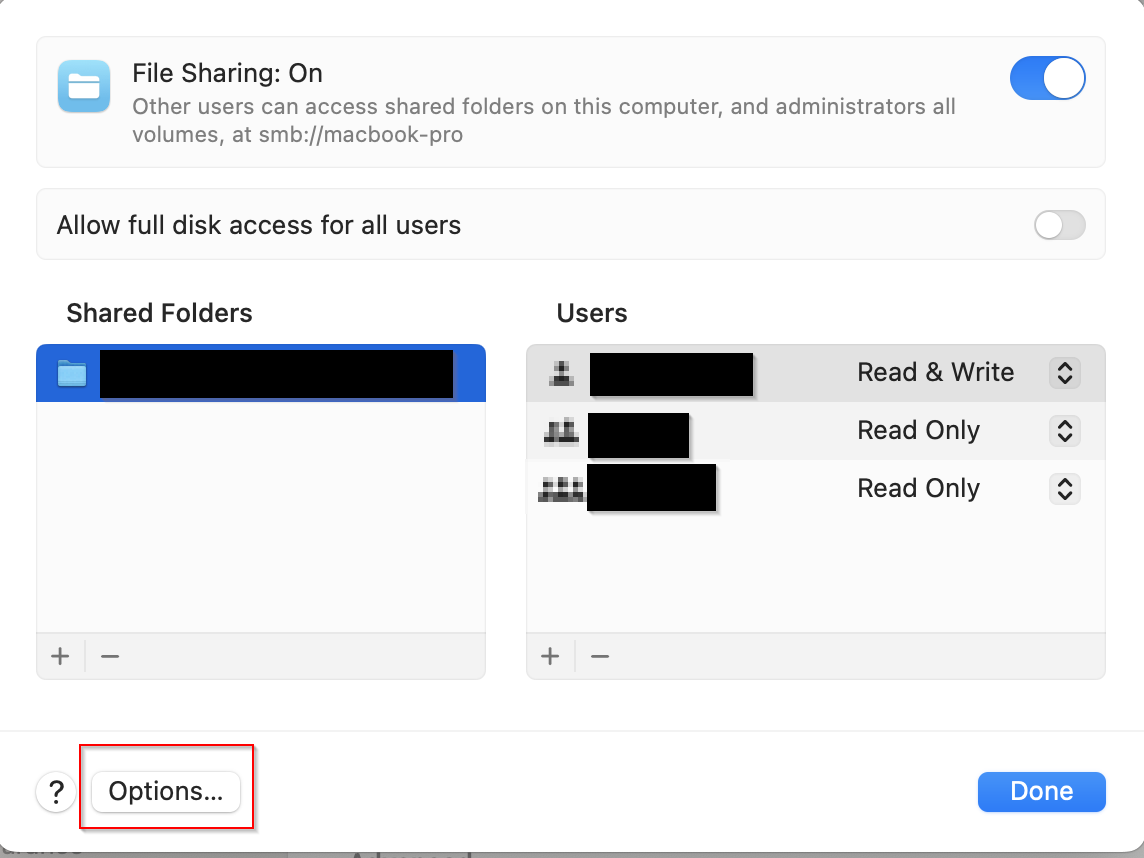Image resolution: width=1144 pixels, height=858 pixels.
Task: Click empty space in Shared Folders list
Action: click(x=260, y=520)
